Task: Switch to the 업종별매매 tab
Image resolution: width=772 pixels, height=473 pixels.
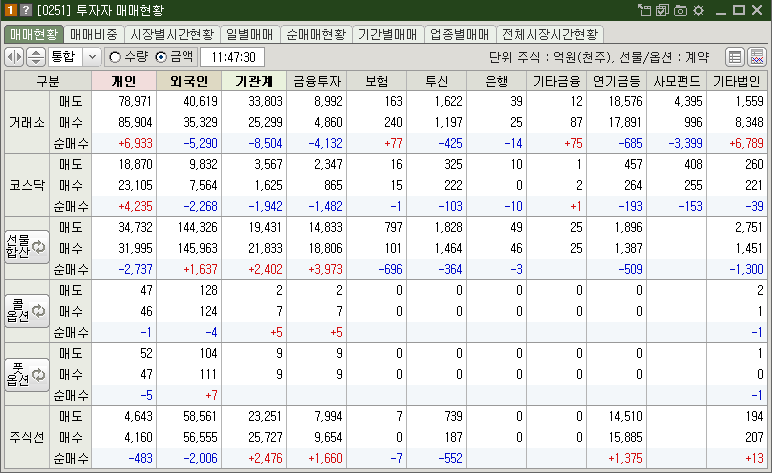Action: click(x=459, y=34)
